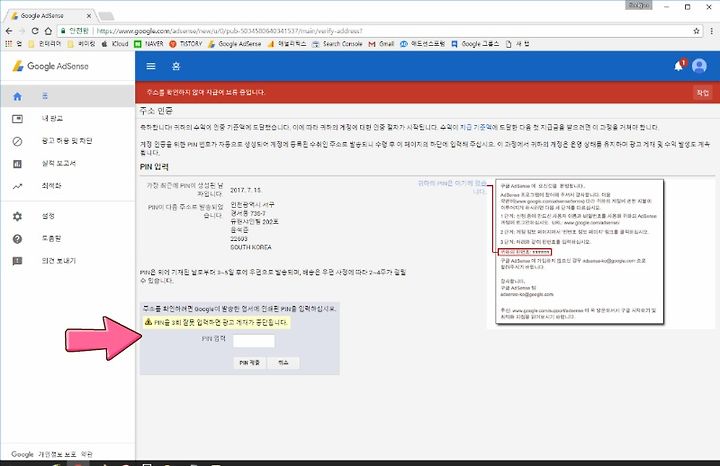
Task: Bookmark this page with the star icon
Action: coord(696,31)
